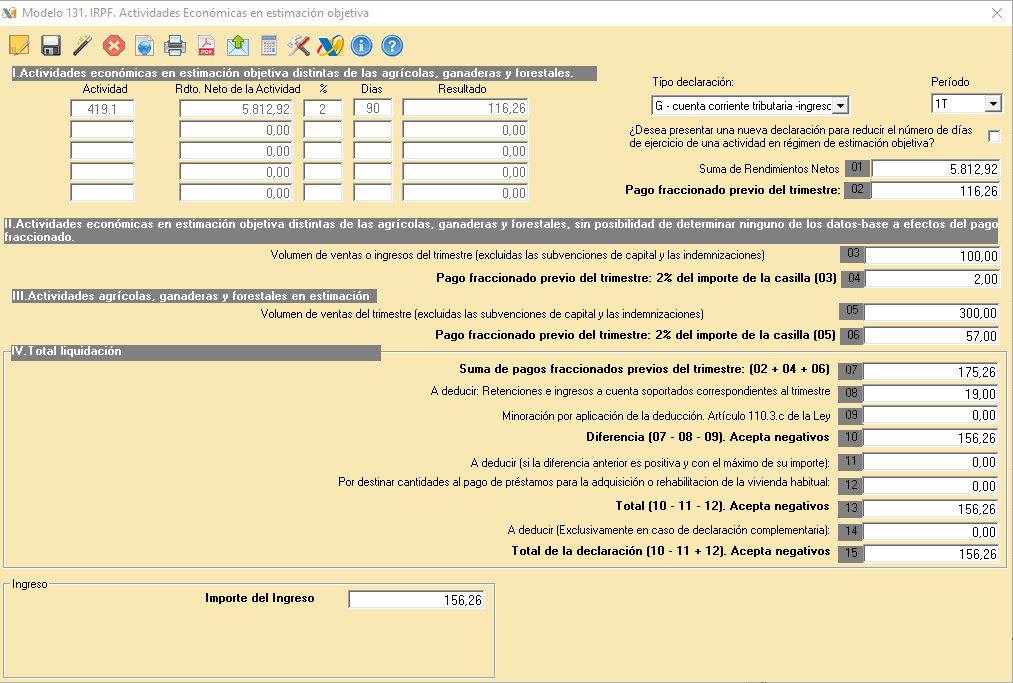This screenshot has width=1013, height=683.
Task: Click casilla 04 field showing 2,00
Action: 932,278
